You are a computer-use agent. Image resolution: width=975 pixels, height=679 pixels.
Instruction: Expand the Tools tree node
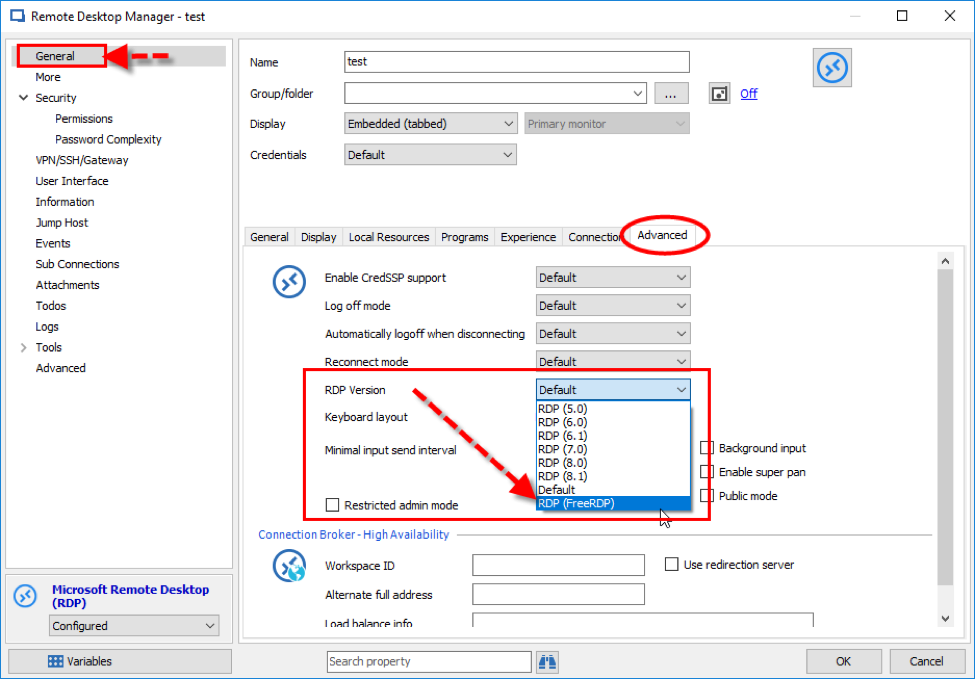coord(24,347)
